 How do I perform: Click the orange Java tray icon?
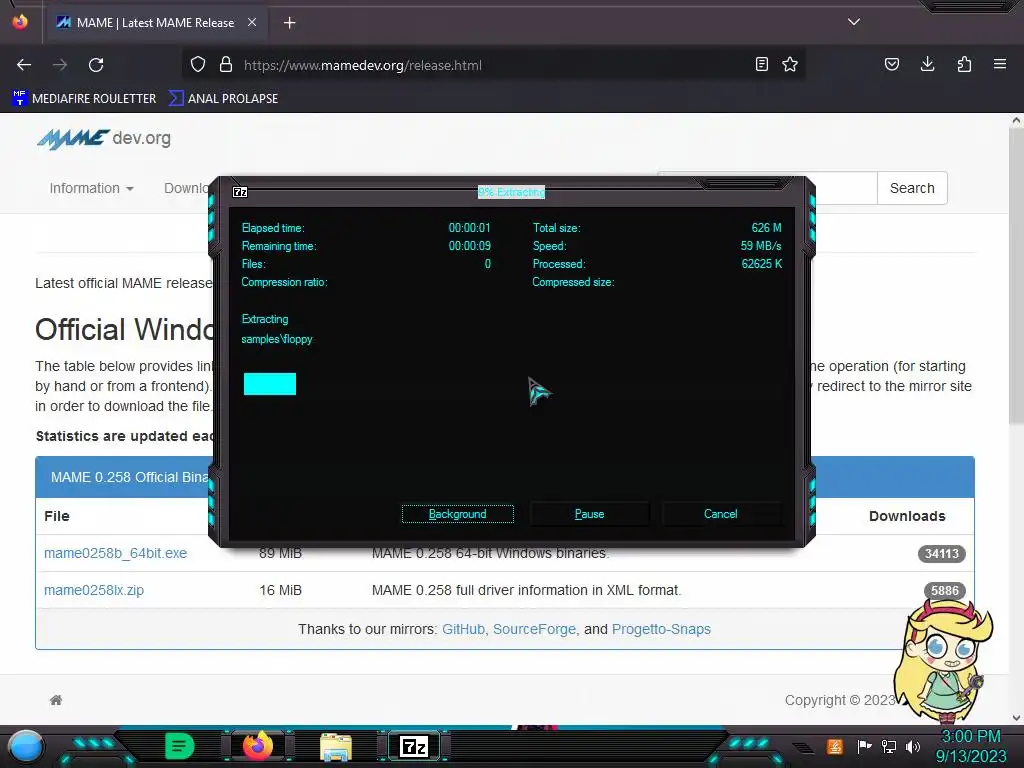pyautogui.click(x=835, y=746)
